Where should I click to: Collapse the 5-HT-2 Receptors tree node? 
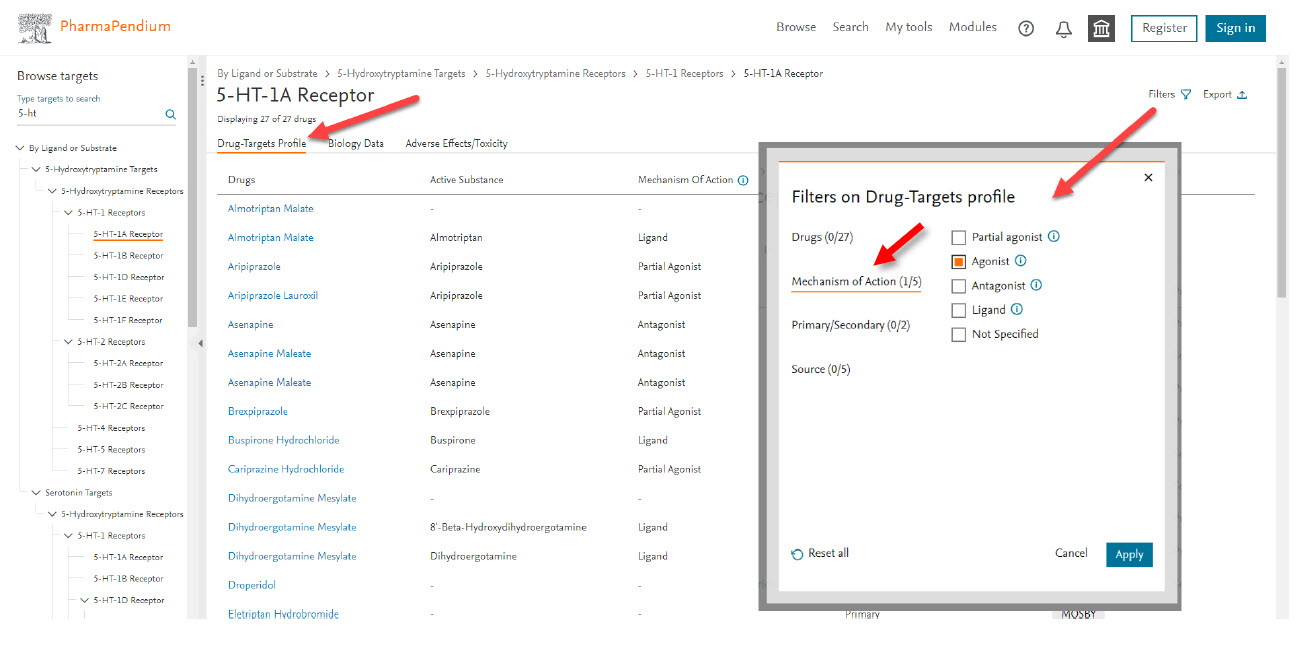(68, 342)
